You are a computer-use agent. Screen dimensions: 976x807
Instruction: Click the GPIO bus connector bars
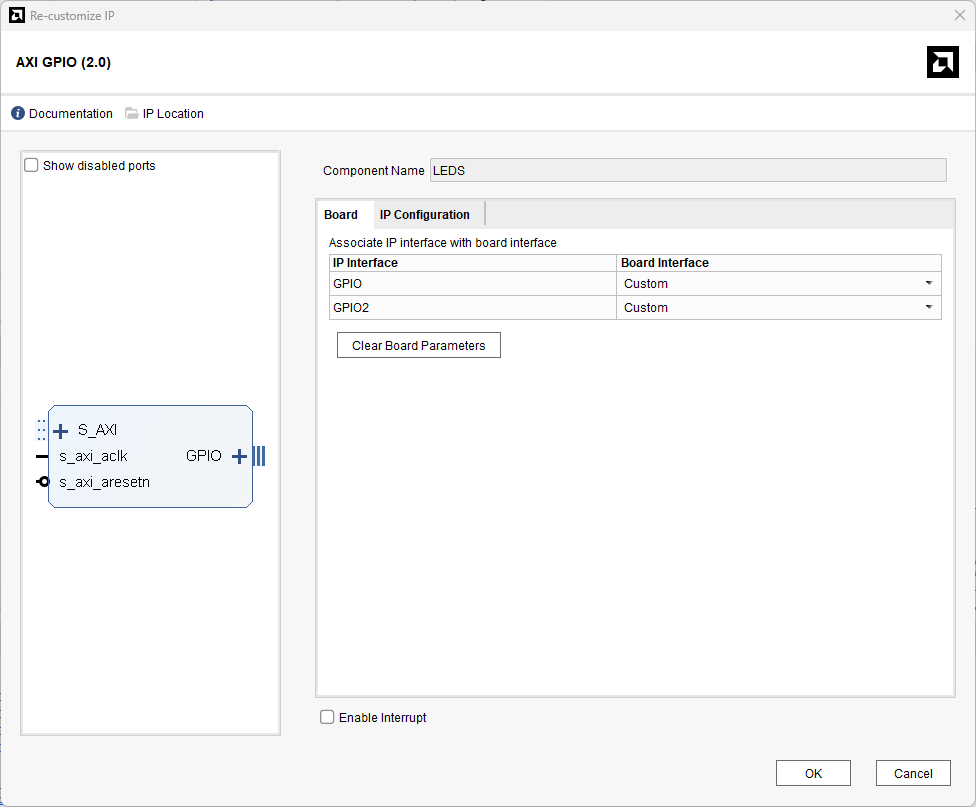(x=259, y=456)
